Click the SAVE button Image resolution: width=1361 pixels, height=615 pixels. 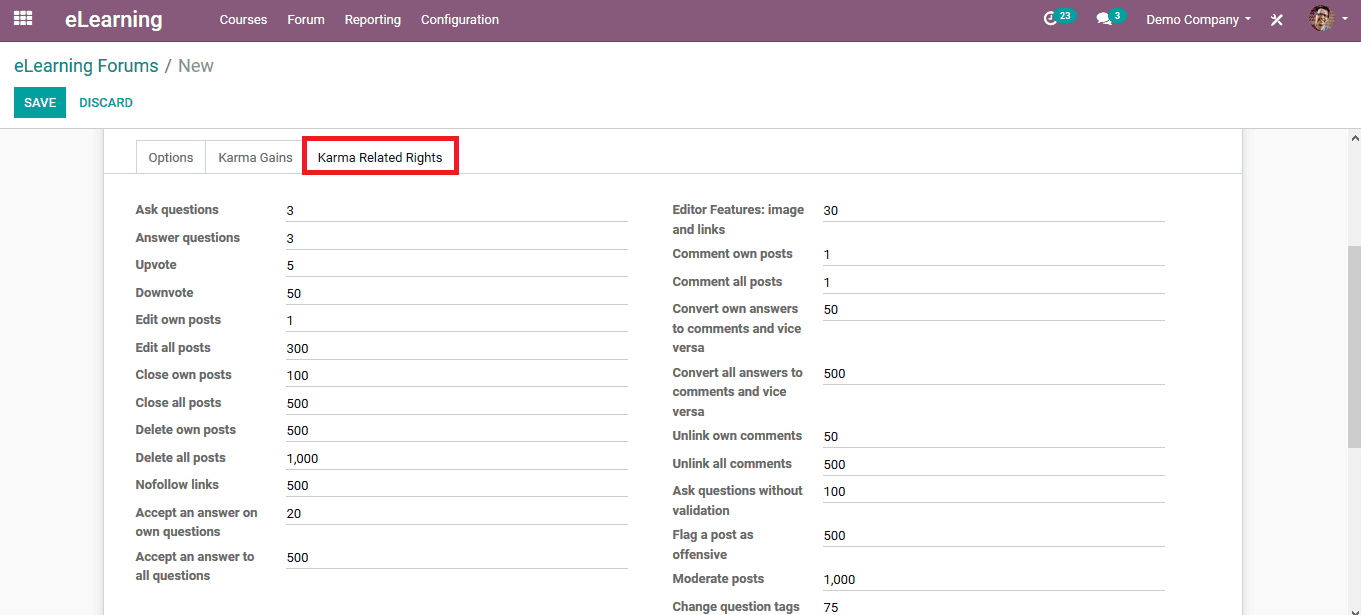40,102
